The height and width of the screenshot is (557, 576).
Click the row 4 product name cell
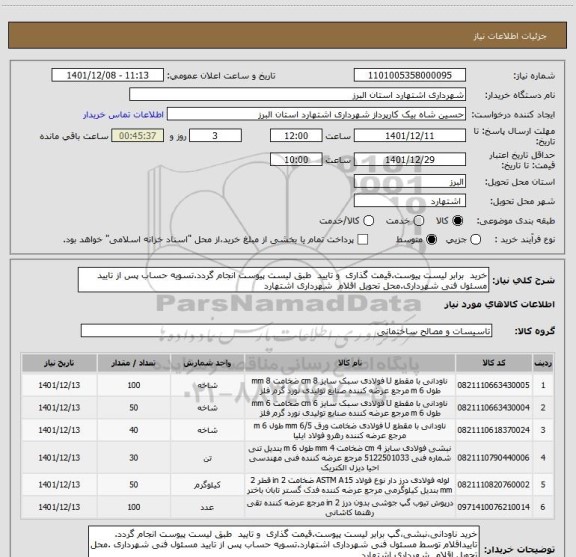click(x=350, y=458)
